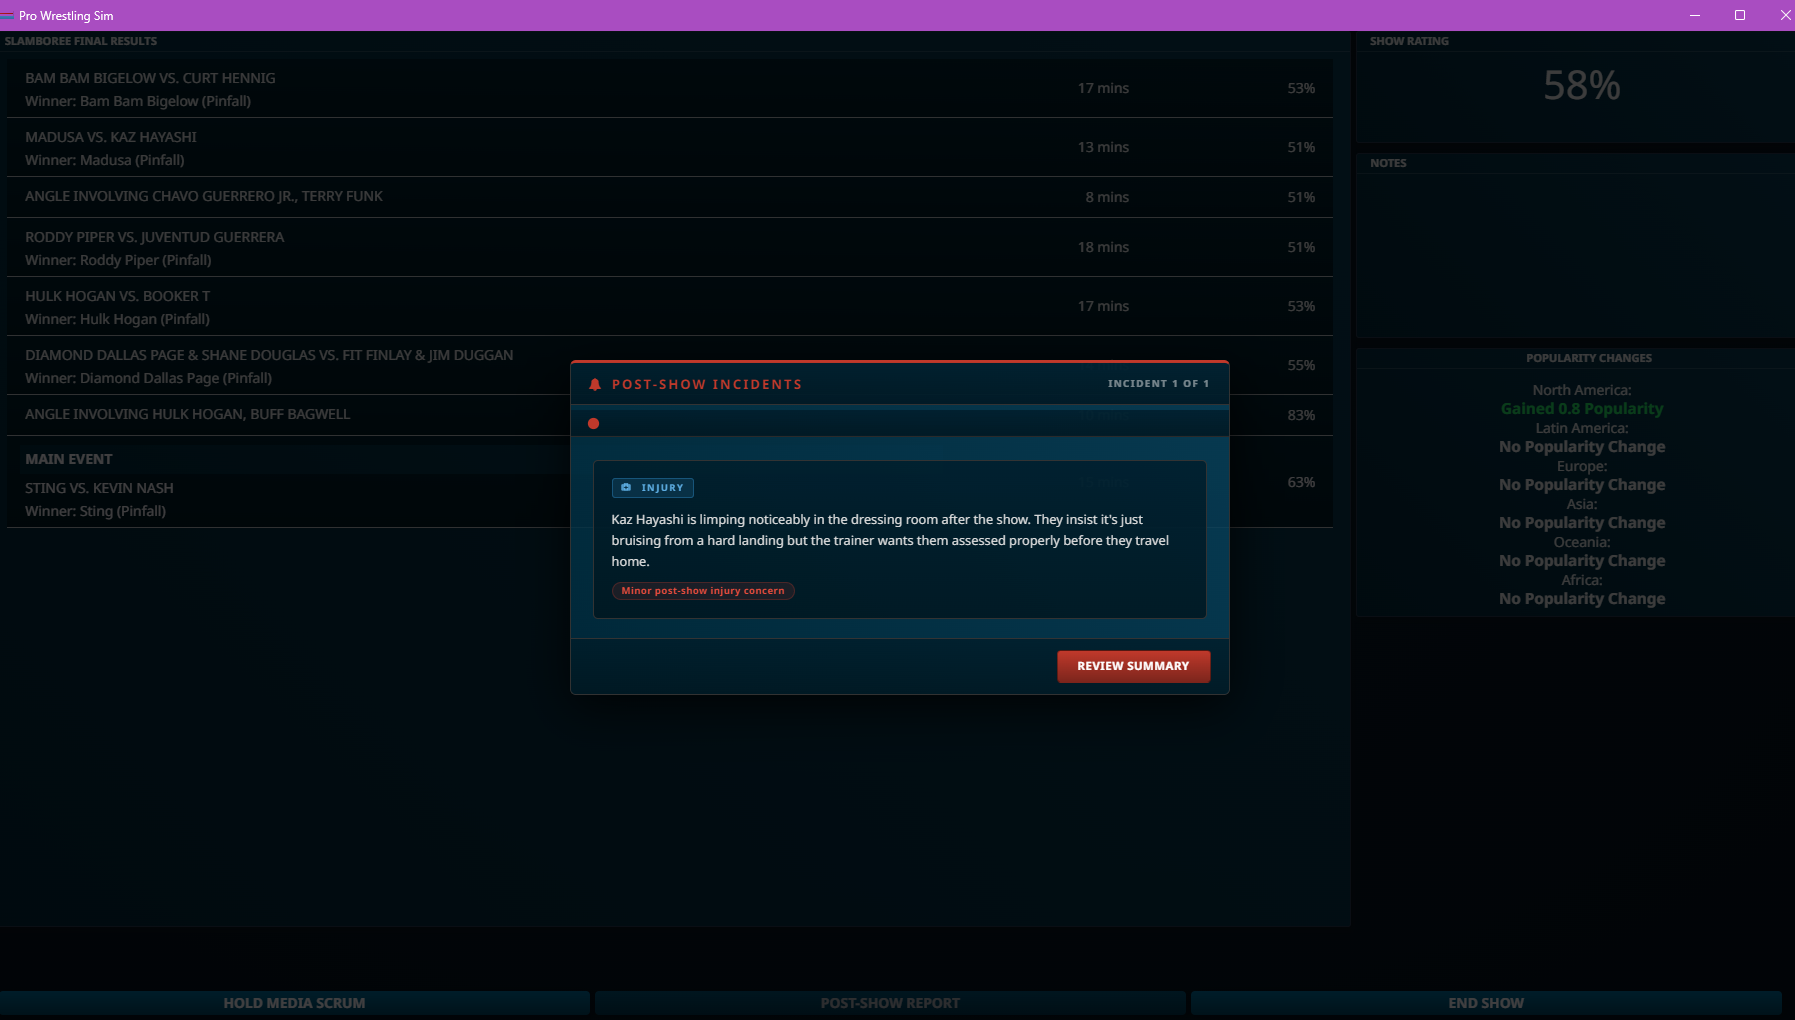Click the 58% show rating value
This screenshot has height=1020, width=1795.
click(1581, 86)
